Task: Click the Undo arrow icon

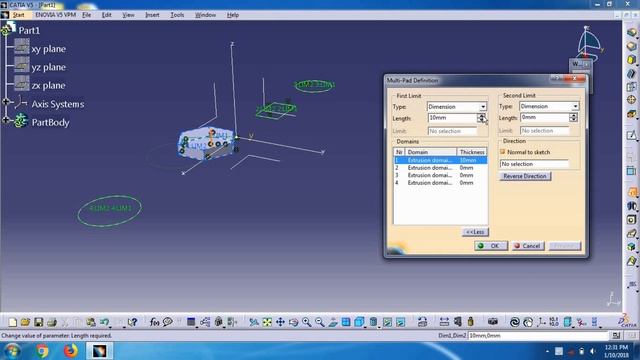Action: pyautogui.click(x=104, y=322)
